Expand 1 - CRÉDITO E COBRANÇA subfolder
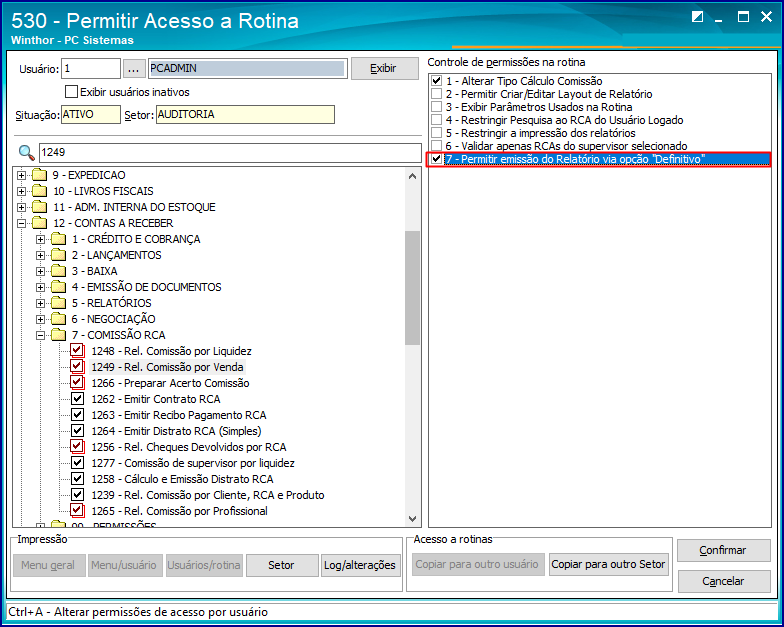This screenshot has width=784, height=627. click(x=40, y=240)
